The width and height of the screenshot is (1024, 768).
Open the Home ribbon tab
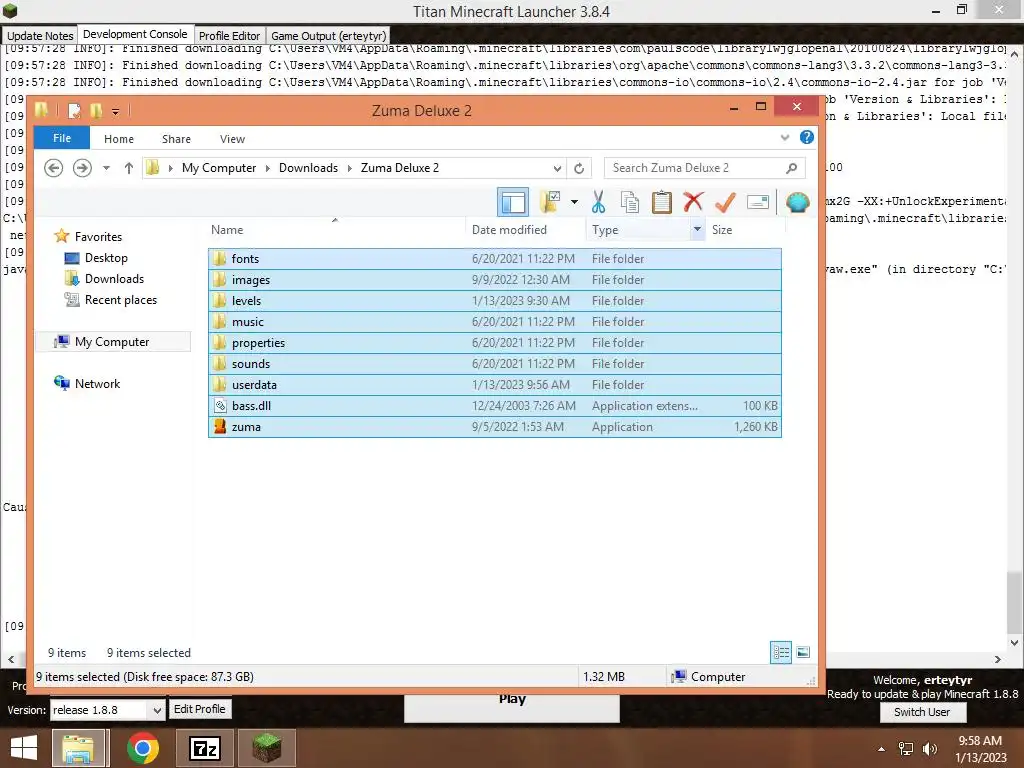[x=119, y=138]
